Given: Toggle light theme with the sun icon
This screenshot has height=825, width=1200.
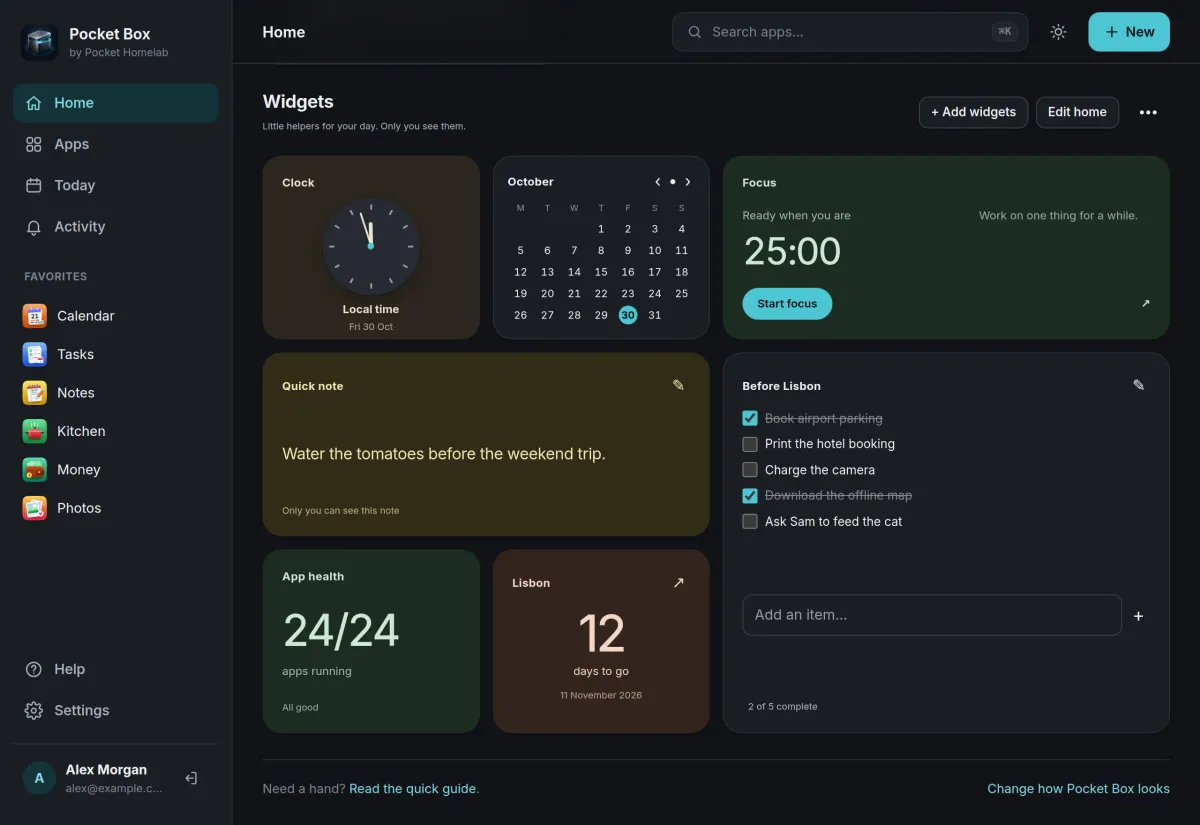Looking at the screenshot, I should point(1058,32).
